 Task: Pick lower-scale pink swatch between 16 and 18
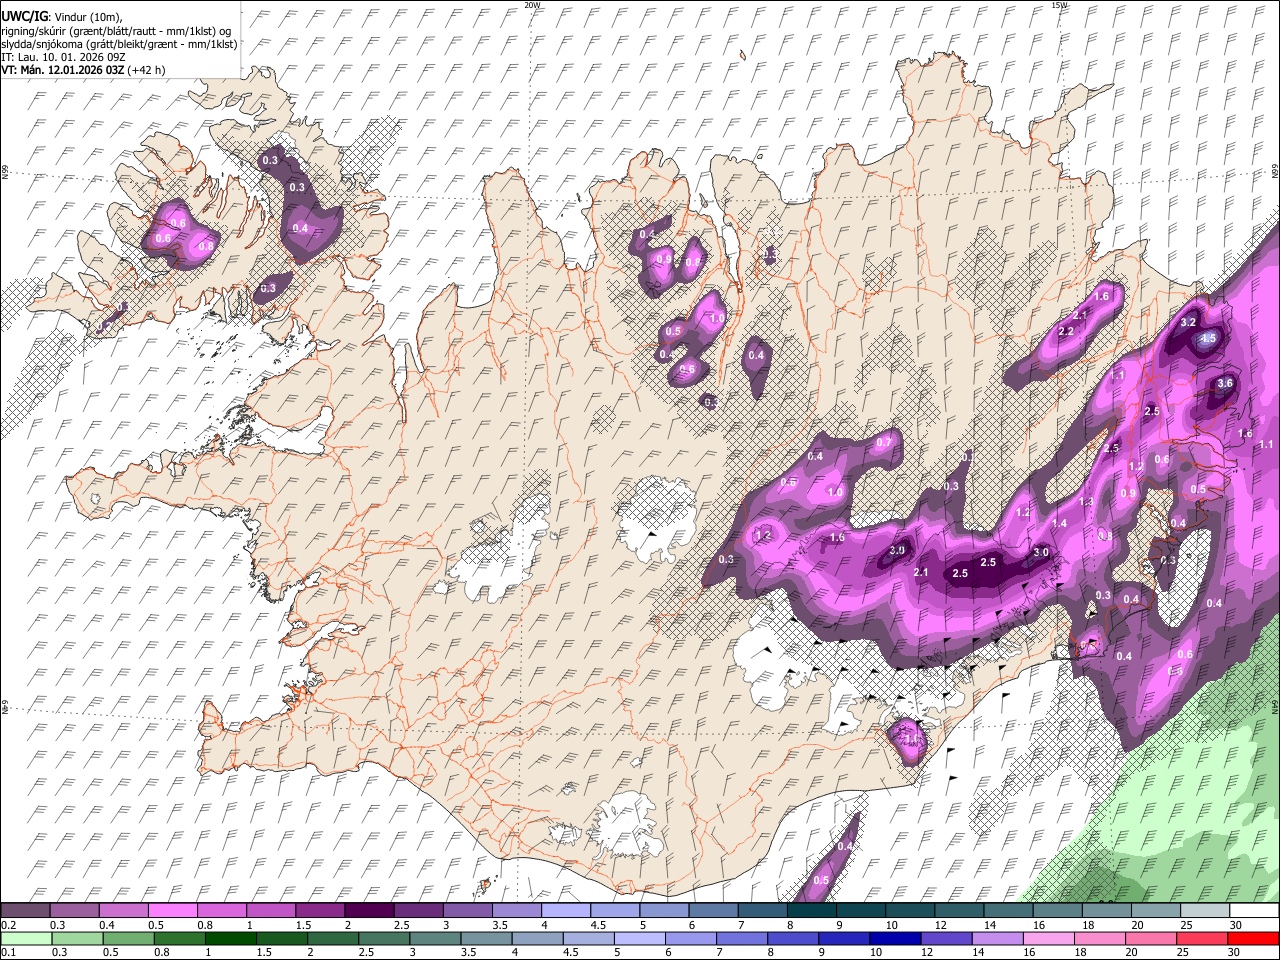click(1049, 938)
